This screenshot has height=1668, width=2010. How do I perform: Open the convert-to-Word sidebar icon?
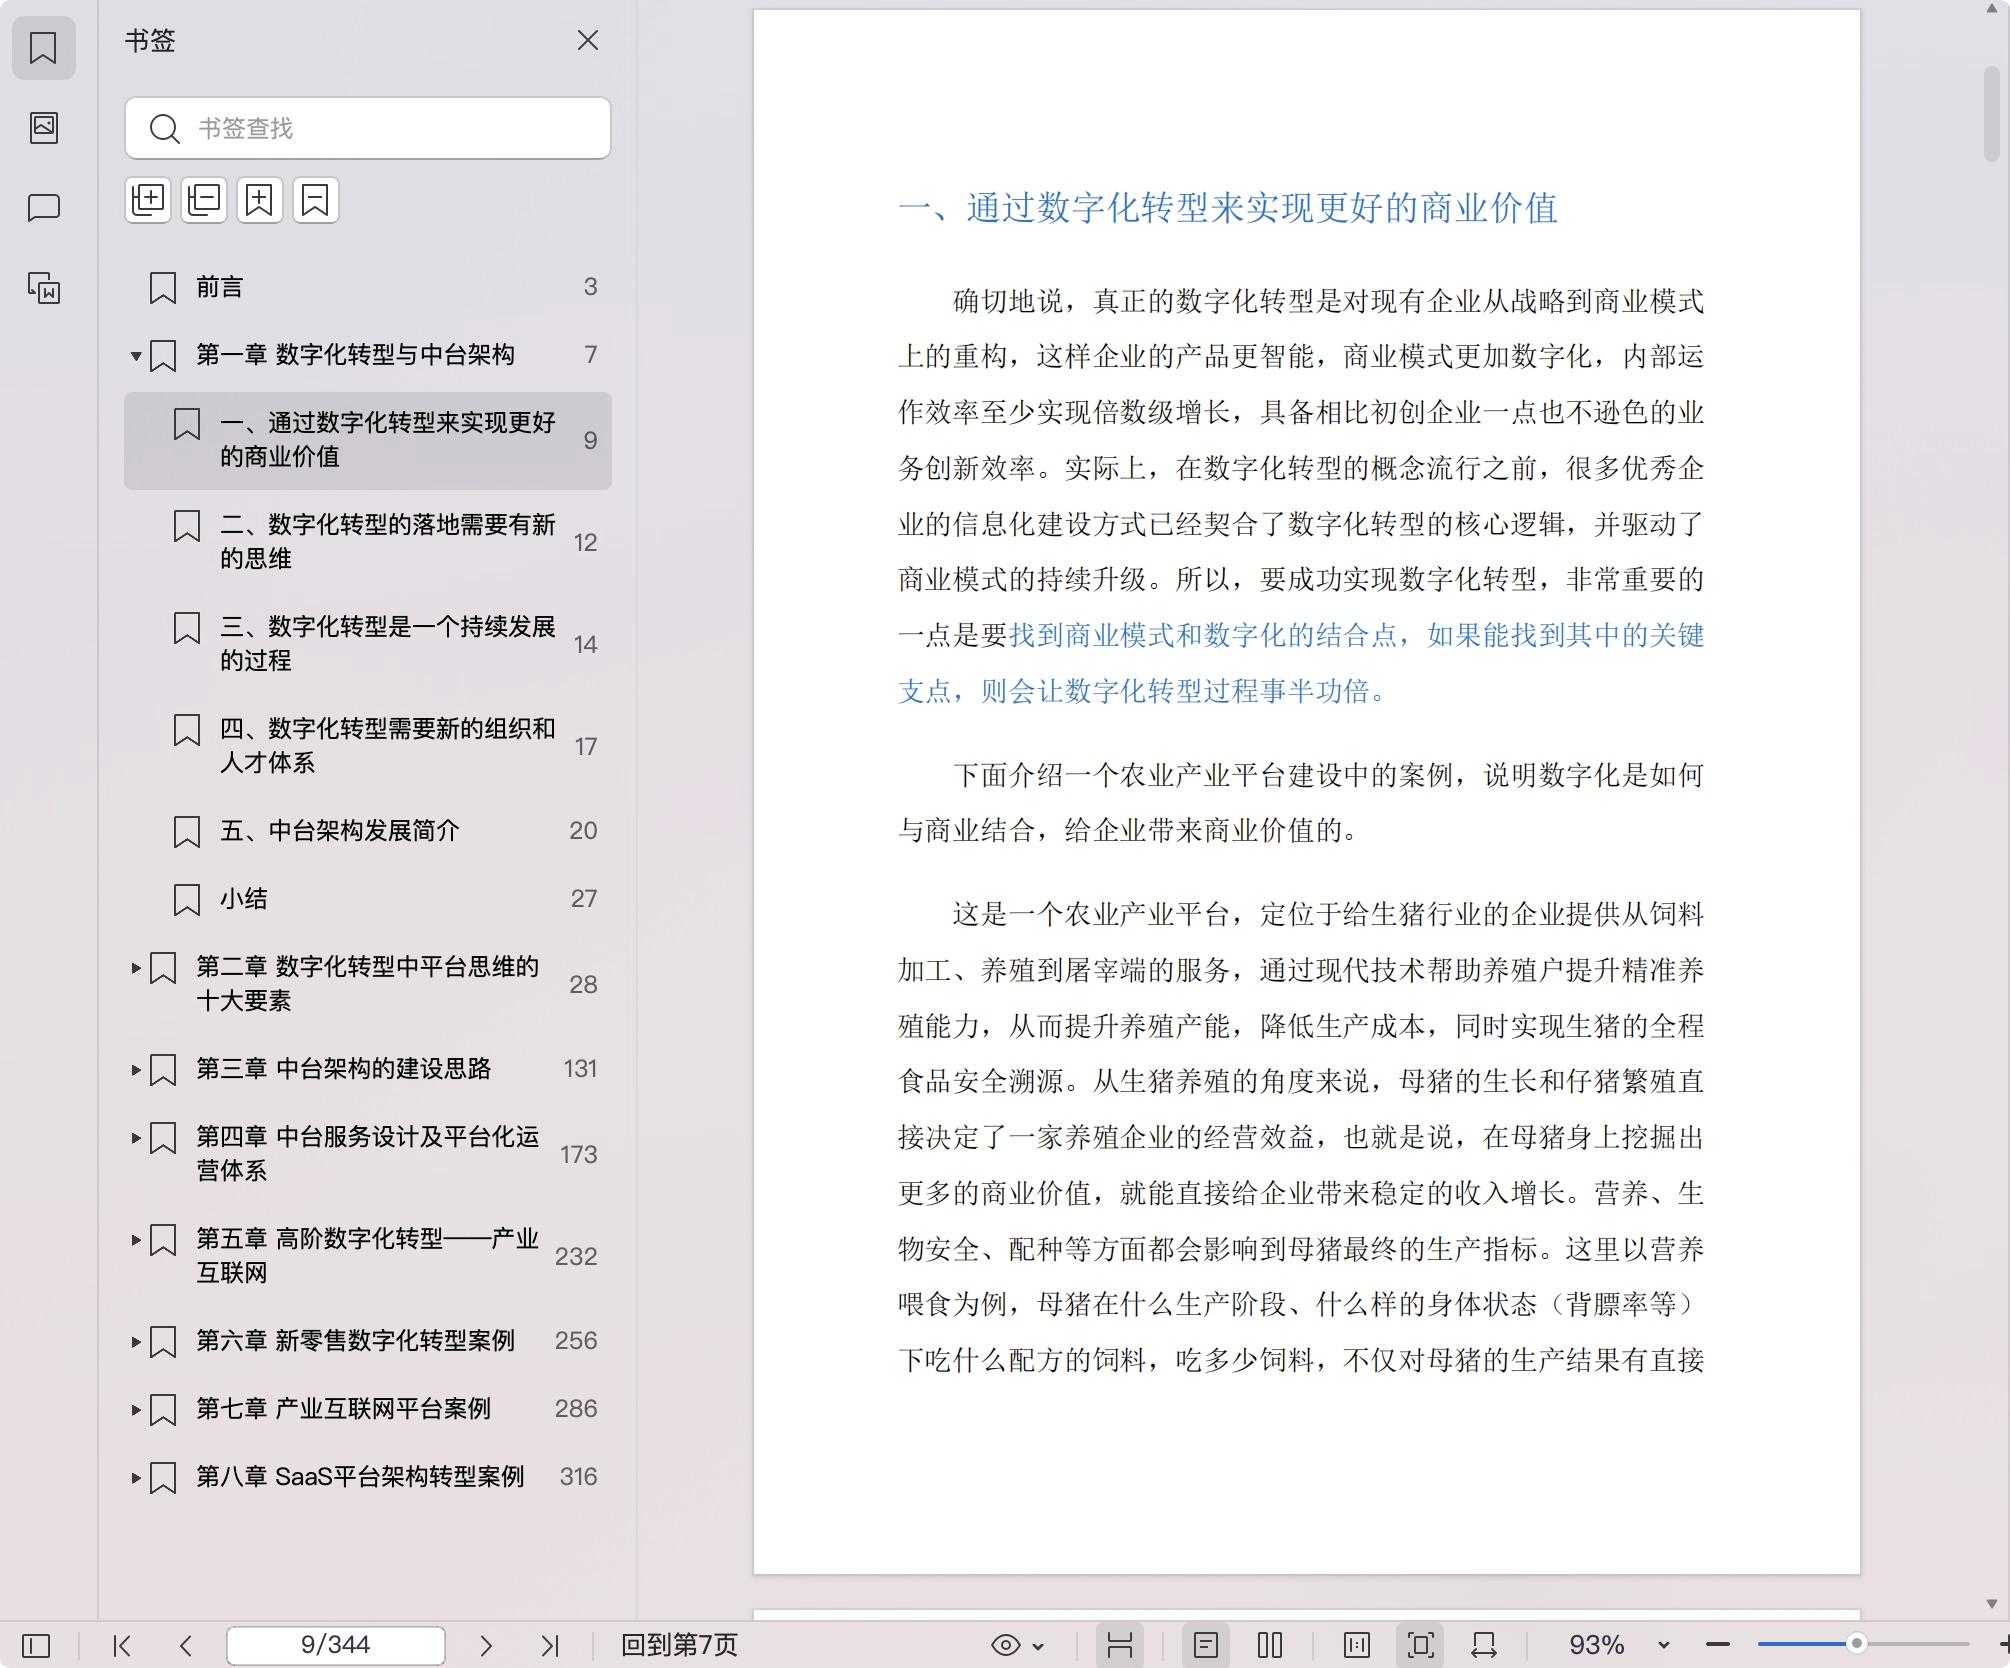tap(43, 288)
